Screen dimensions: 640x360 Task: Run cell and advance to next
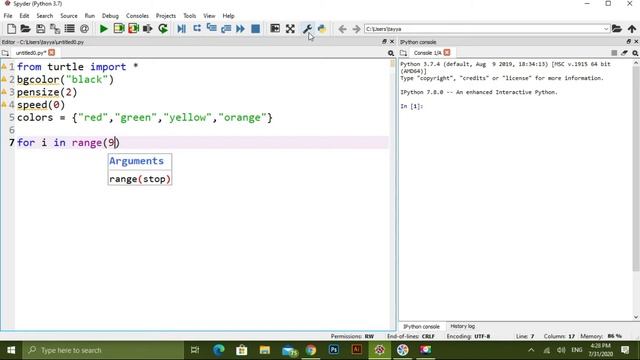click(x=133, y=29)
